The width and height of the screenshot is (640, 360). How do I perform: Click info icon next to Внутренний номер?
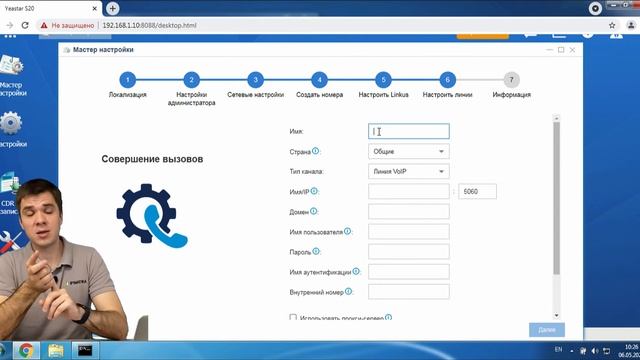[x=348, y=291]
